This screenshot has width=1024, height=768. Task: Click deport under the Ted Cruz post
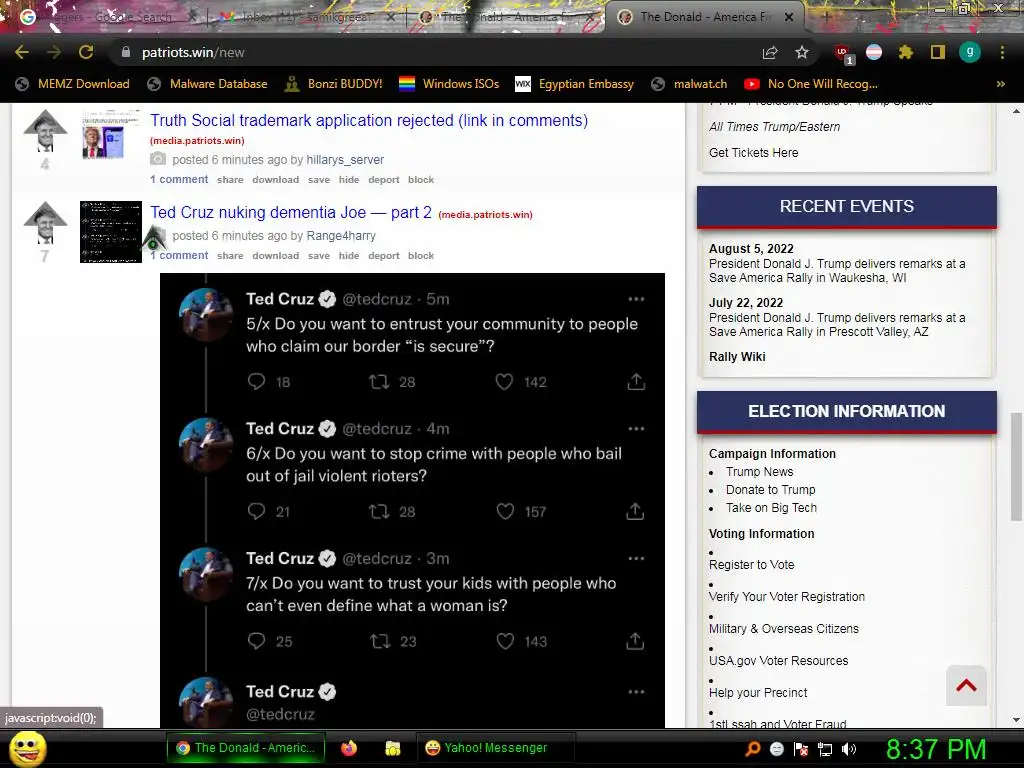click(383, 256)
